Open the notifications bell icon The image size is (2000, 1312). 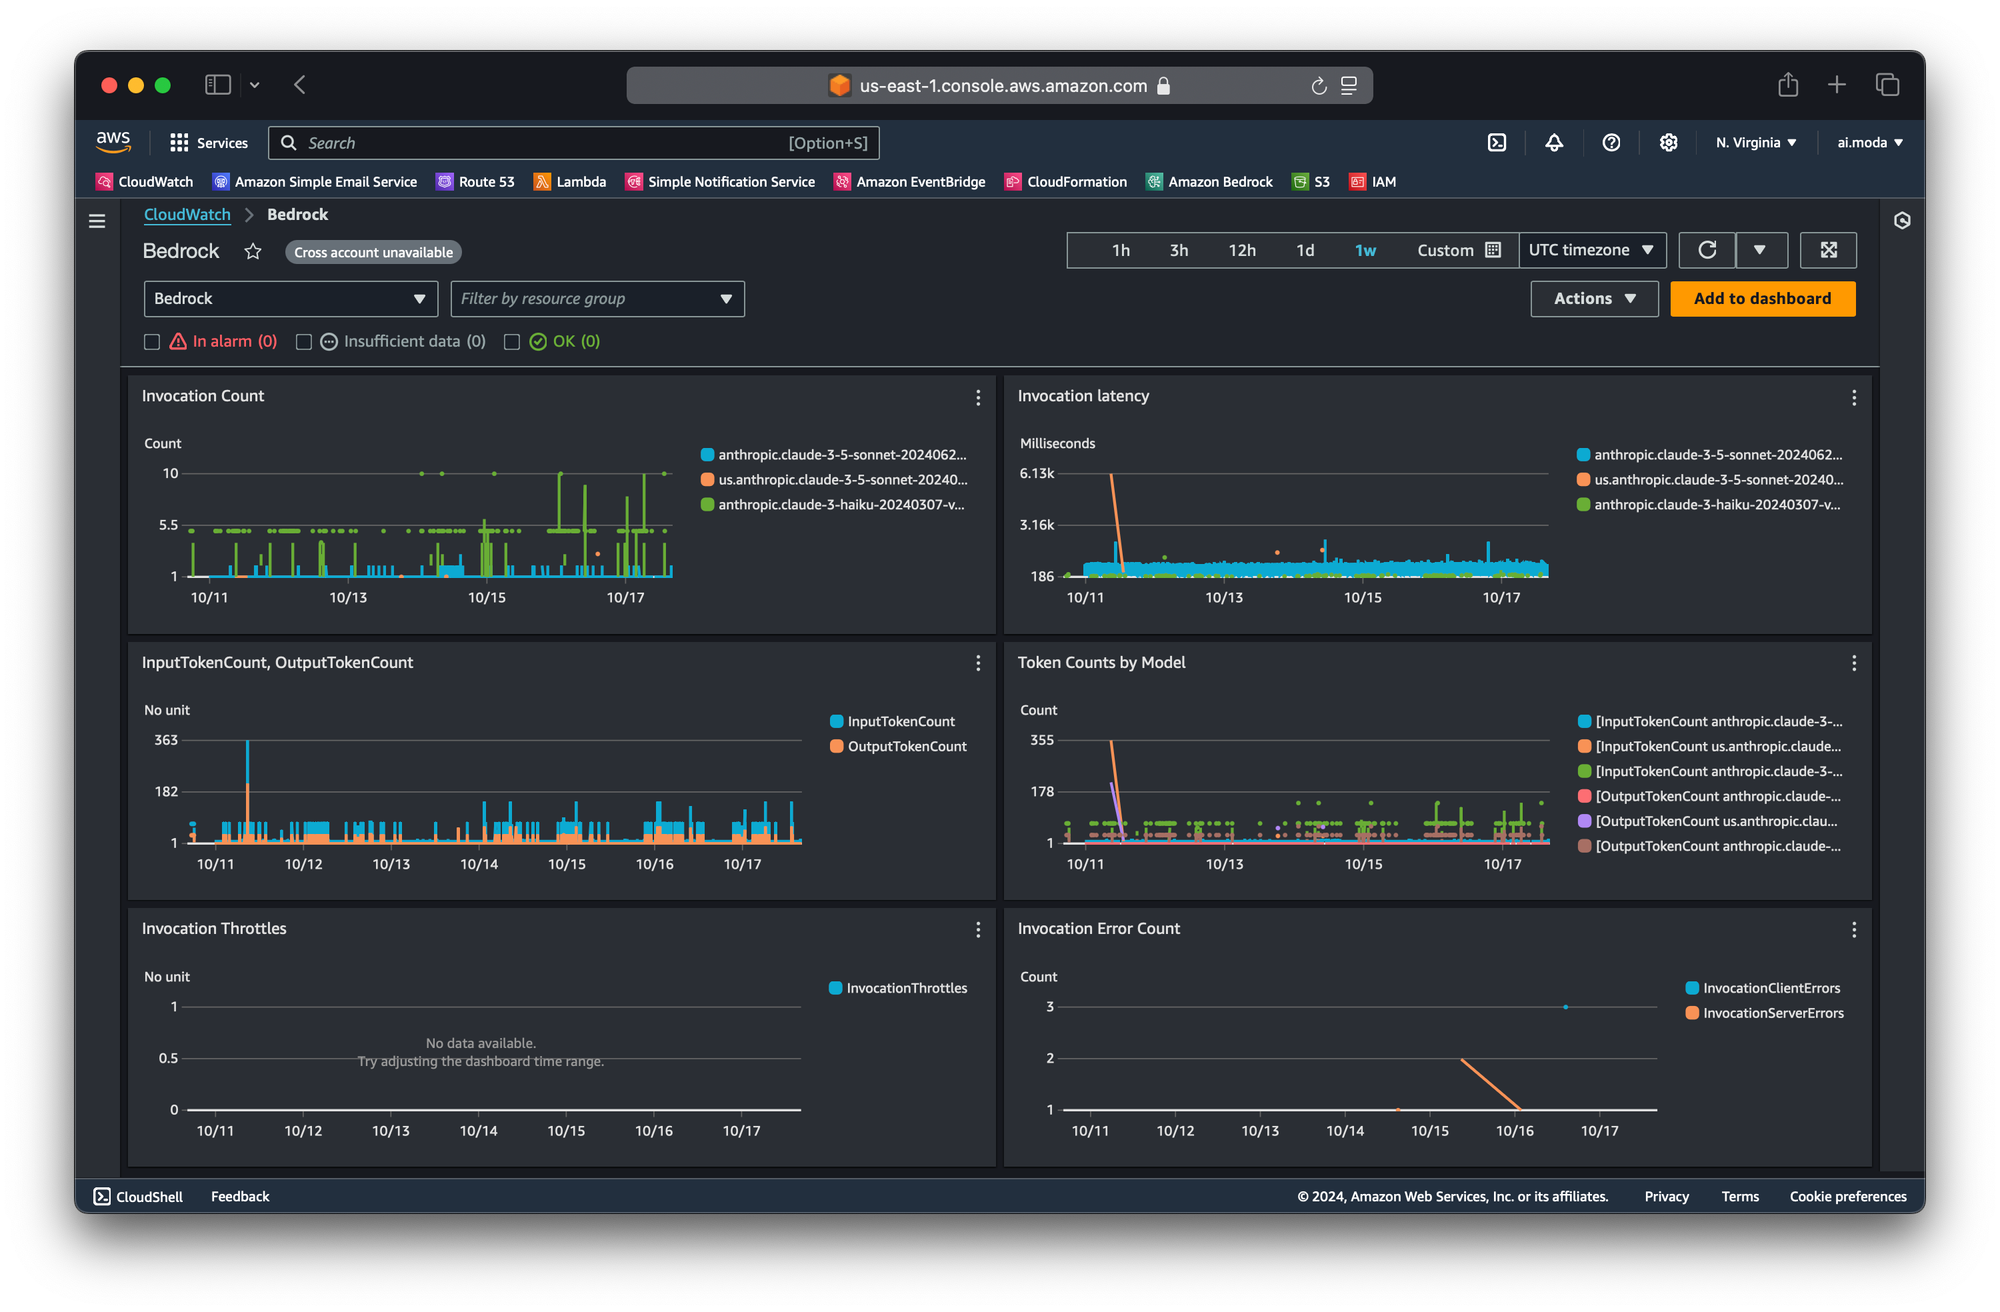point(1554,143)
